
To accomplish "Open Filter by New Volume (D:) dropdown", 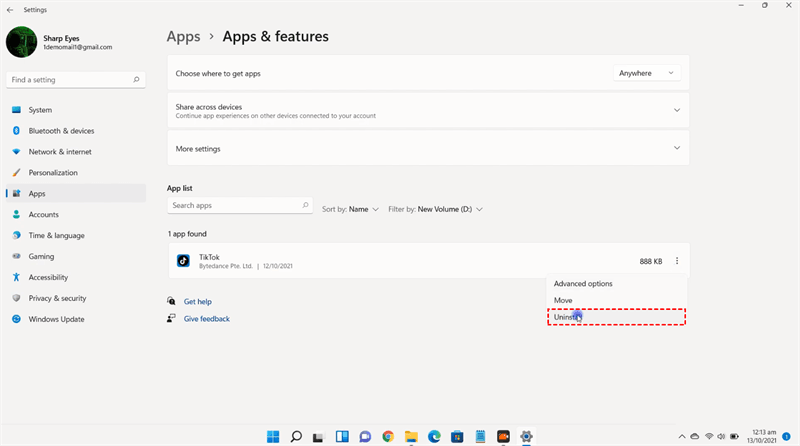I will 436,209.
